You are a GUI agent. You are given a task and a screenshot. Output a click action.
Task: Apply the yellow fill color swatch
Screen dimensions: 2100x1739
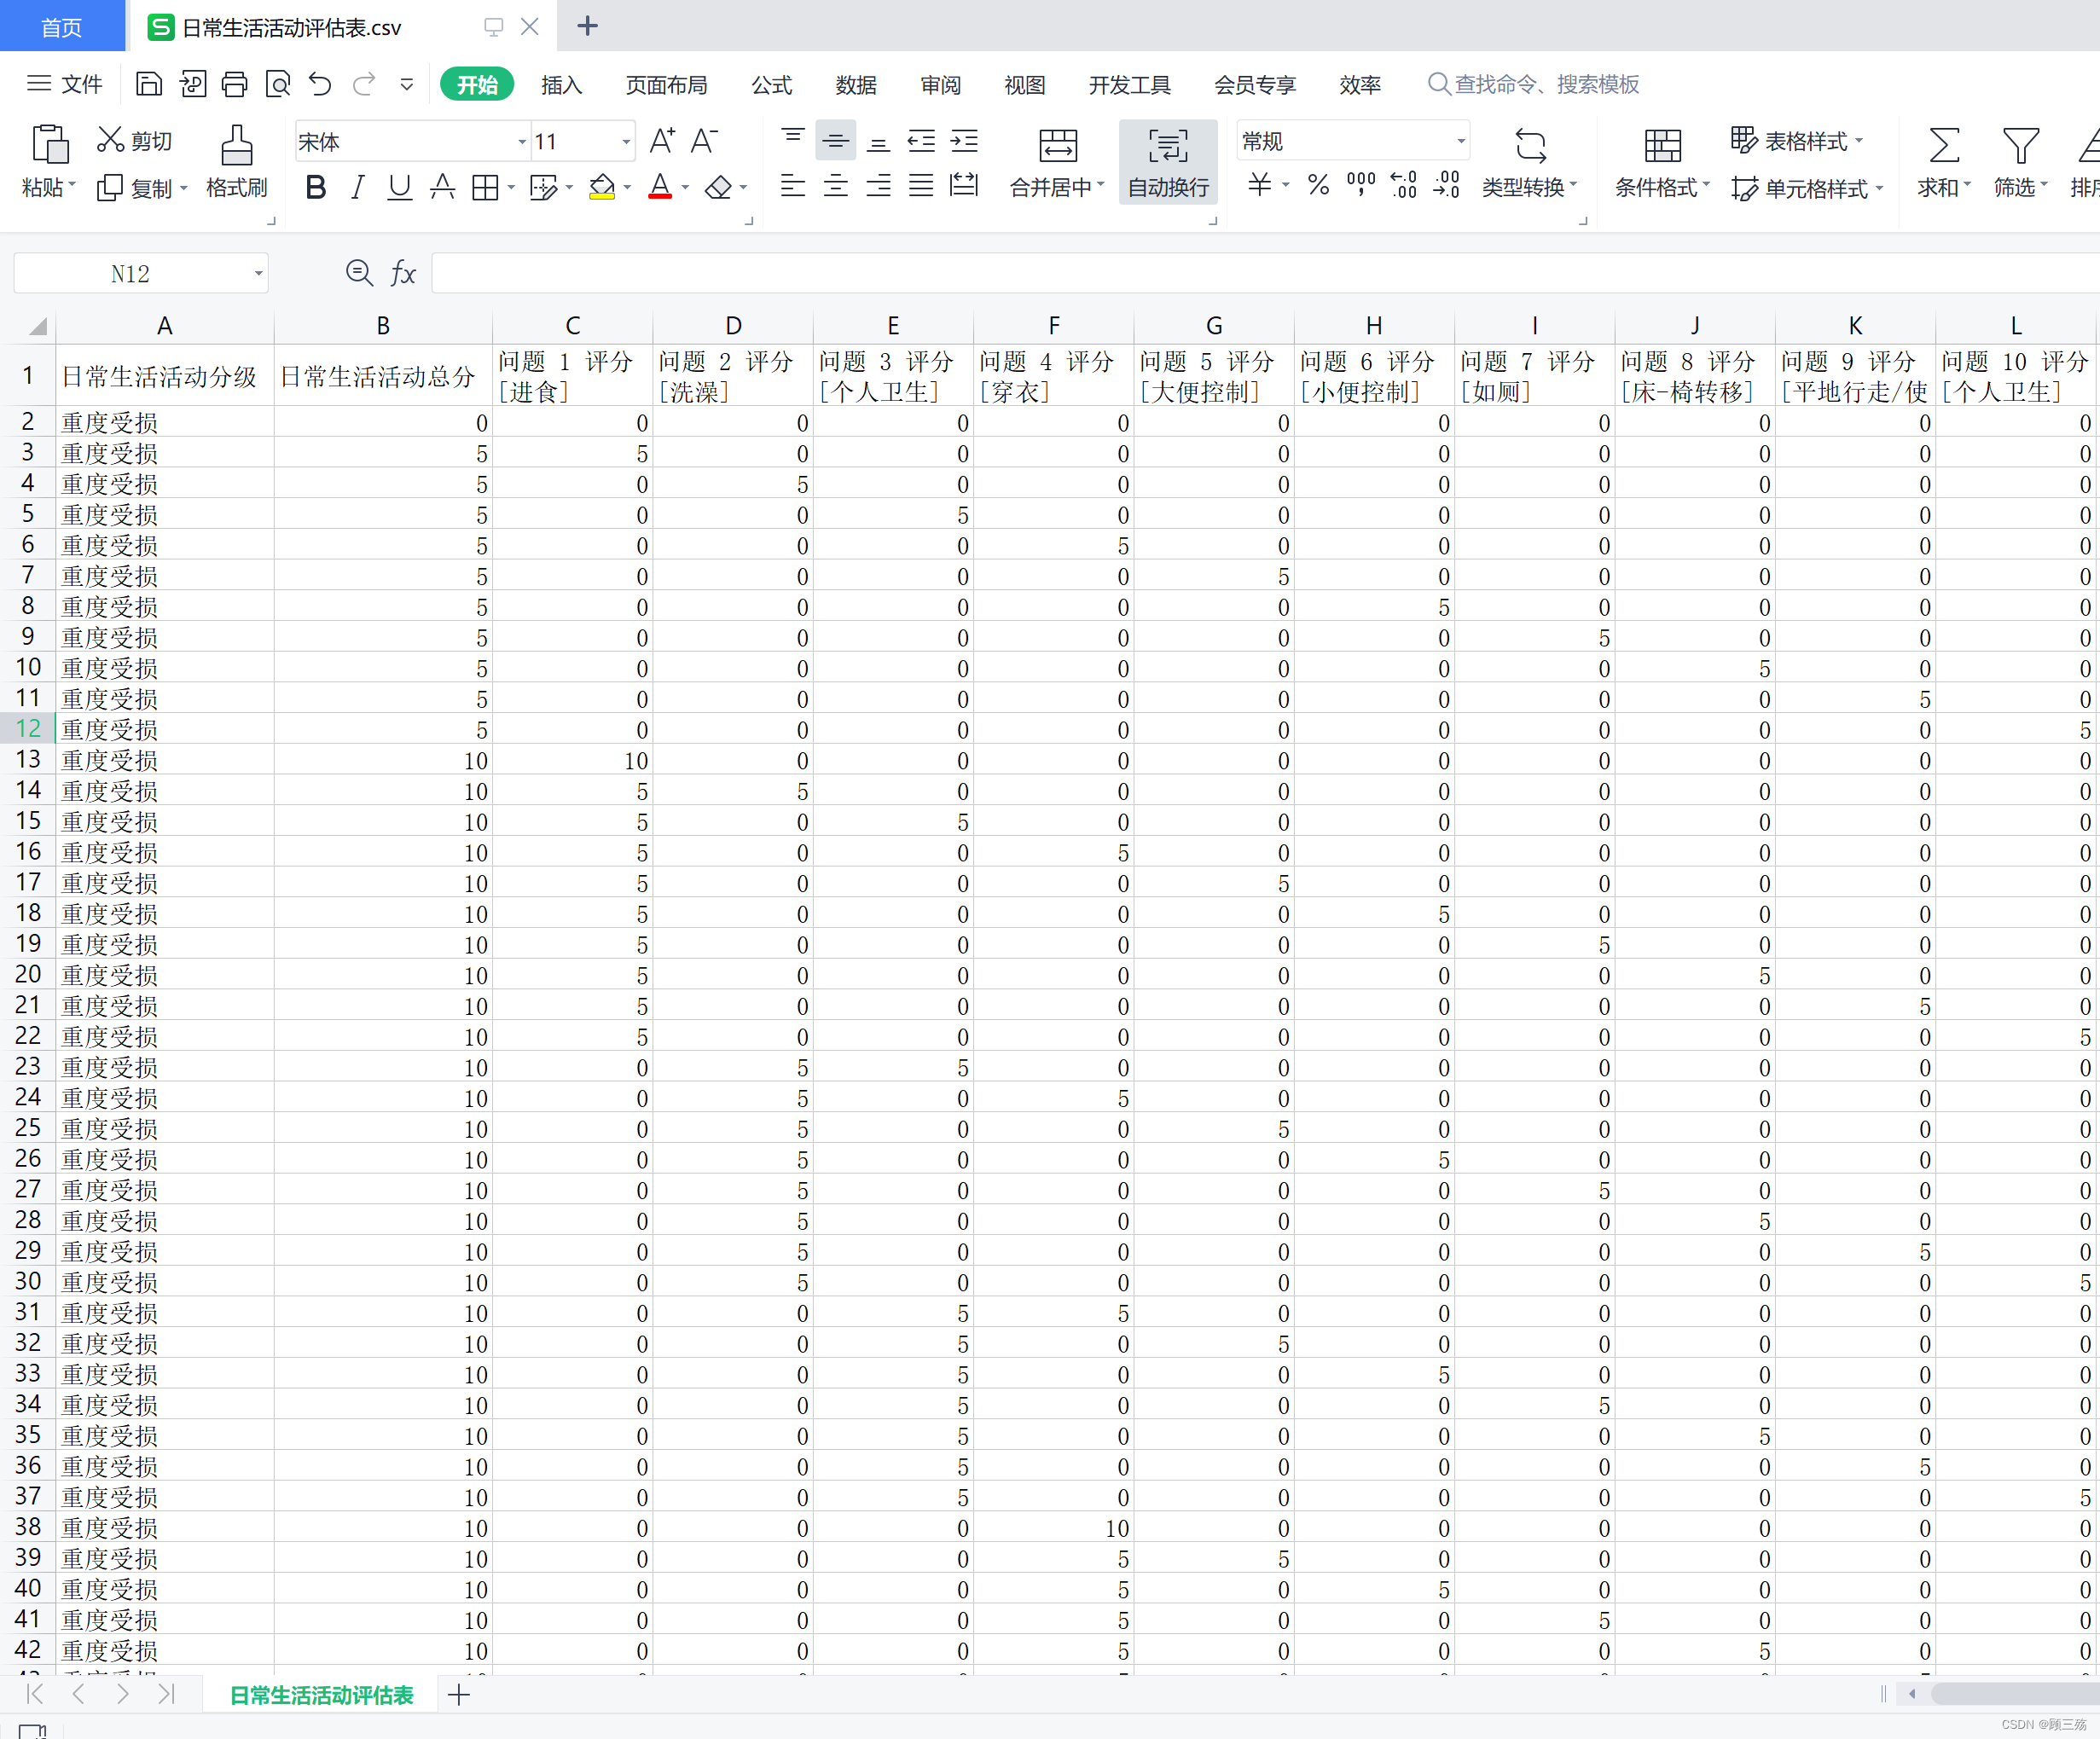[602, 187]
